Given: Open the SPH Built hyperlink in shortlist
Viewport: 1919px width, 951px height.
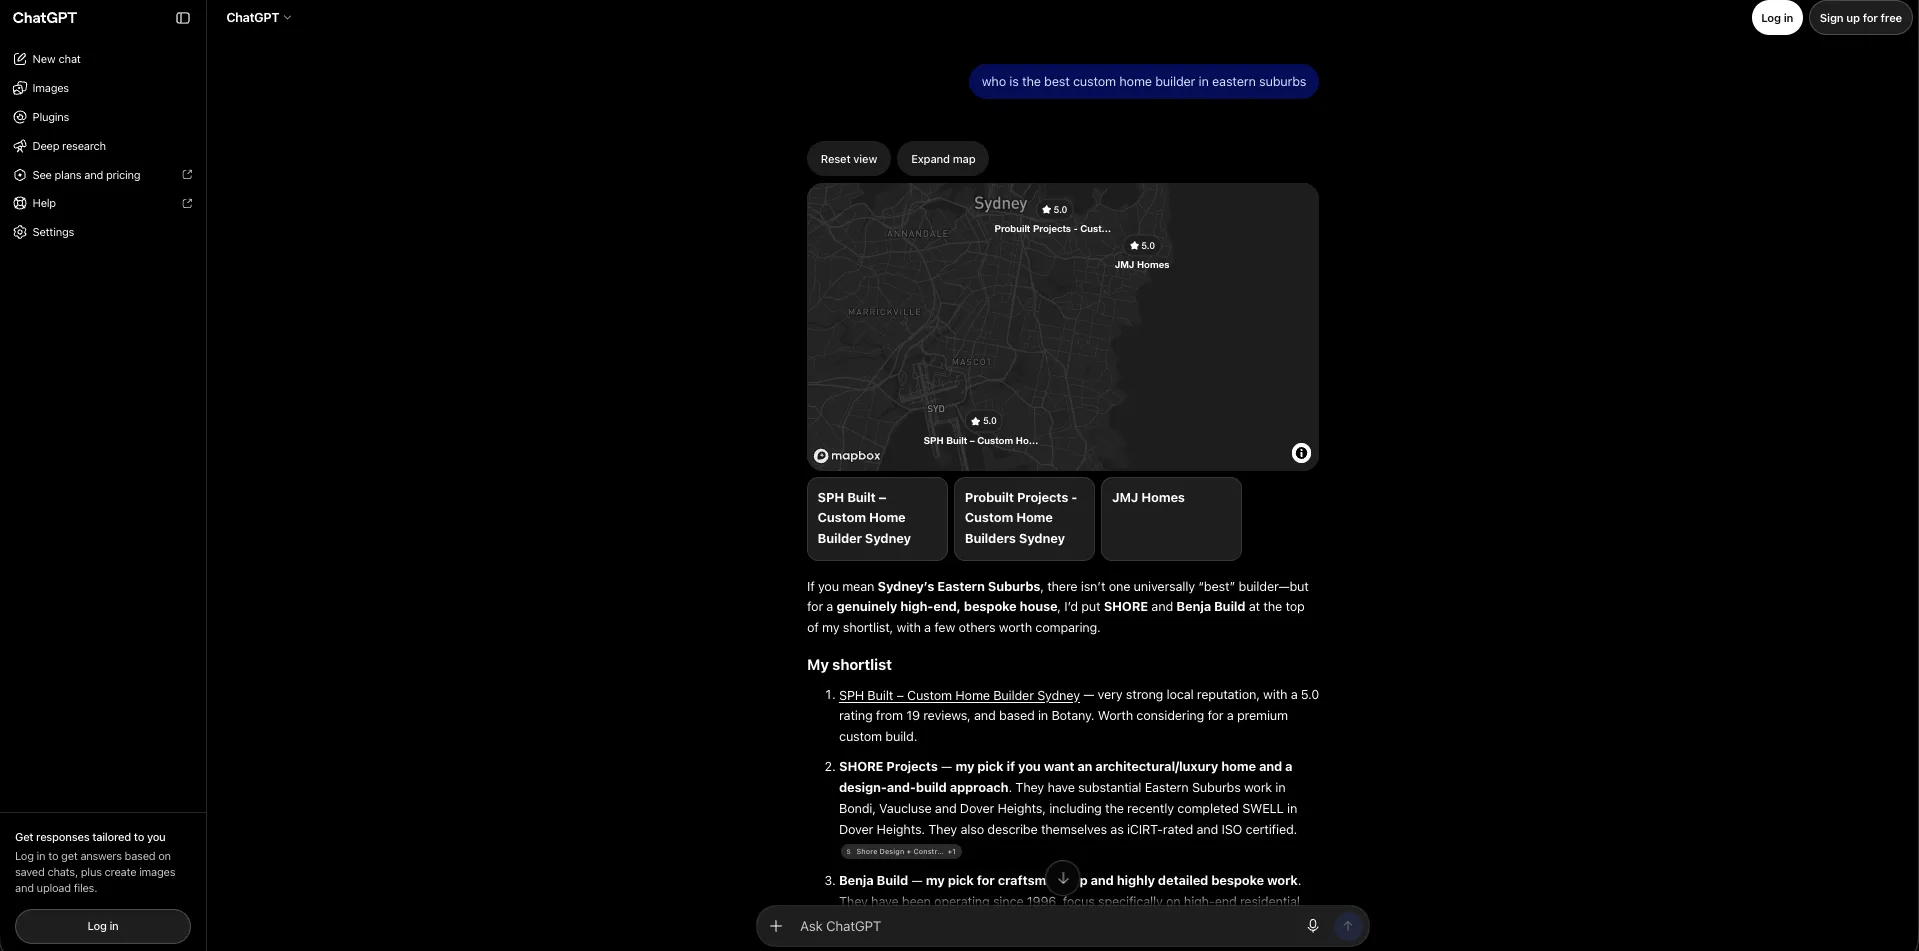Looking at the screenshot, I should pos(959,695).
